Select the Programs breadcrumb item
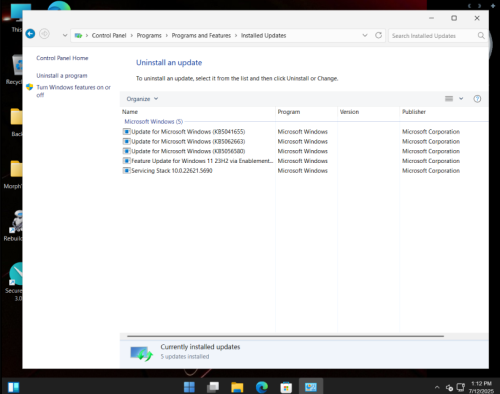Screen dimensions: 500x394 [149, 35]
